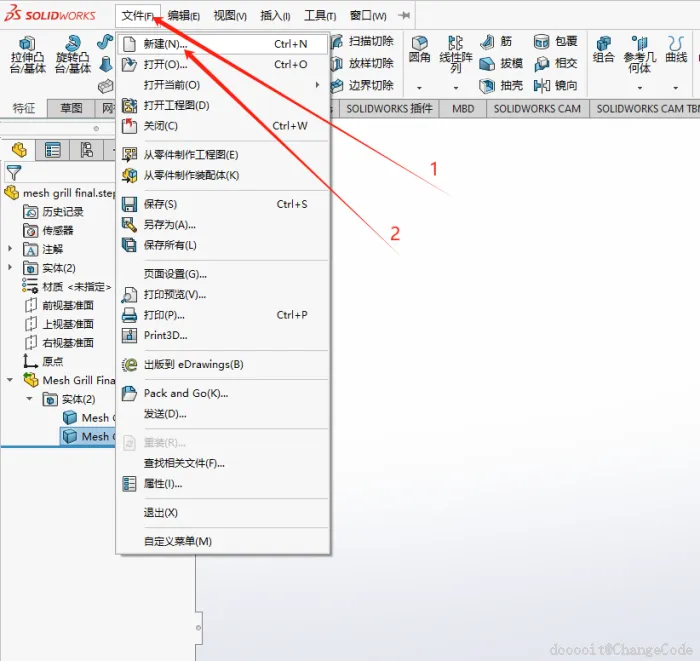The image size is (700, 661).
Task: Open the 文件(F) menu
Action: [x=138, y=16]
